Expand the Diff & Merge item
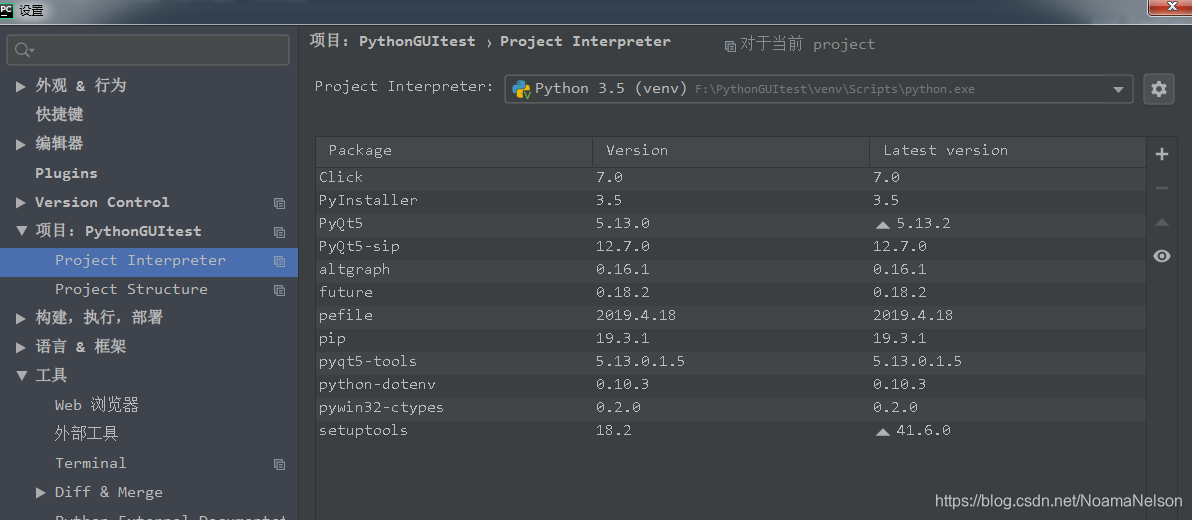This screenshot has height=520, width=1192. point(40,492)
